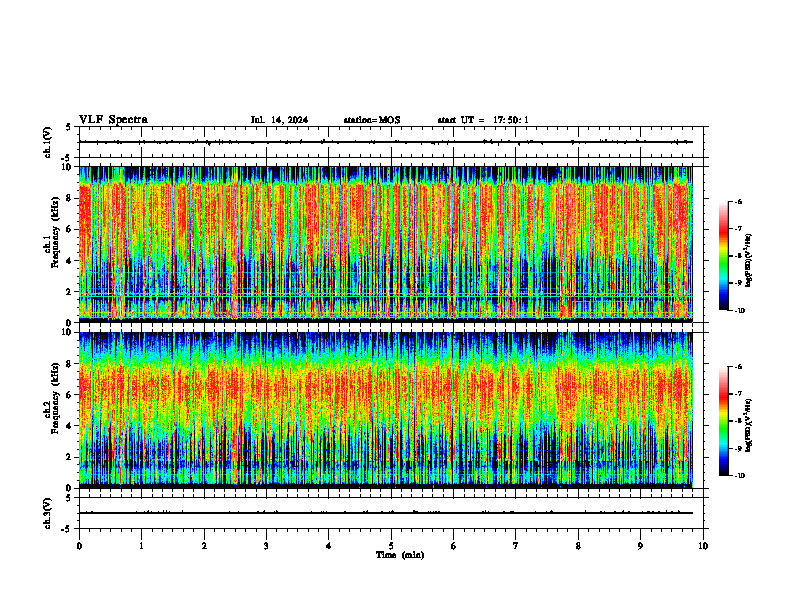Viewport: 792px width, 612px height.
Task: Click the time axis tick label "1"
Action: [x=142, y=546]
